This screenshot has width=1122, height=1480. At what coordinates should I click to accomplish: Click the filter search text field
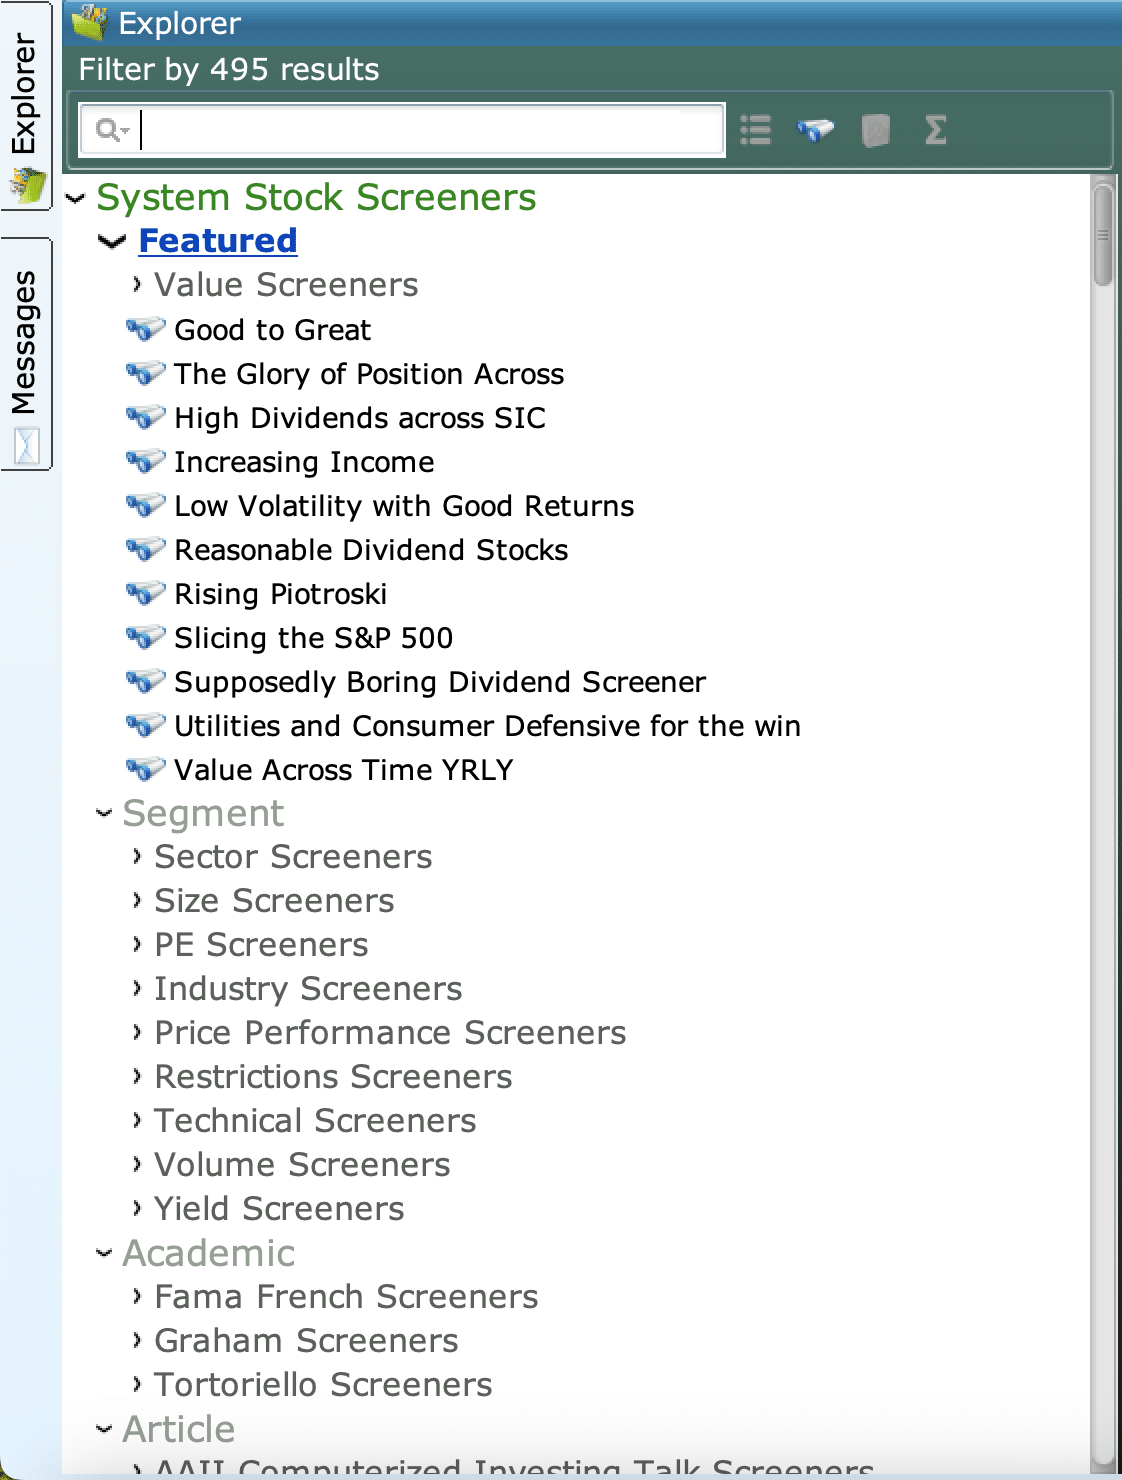click(430, 130)
